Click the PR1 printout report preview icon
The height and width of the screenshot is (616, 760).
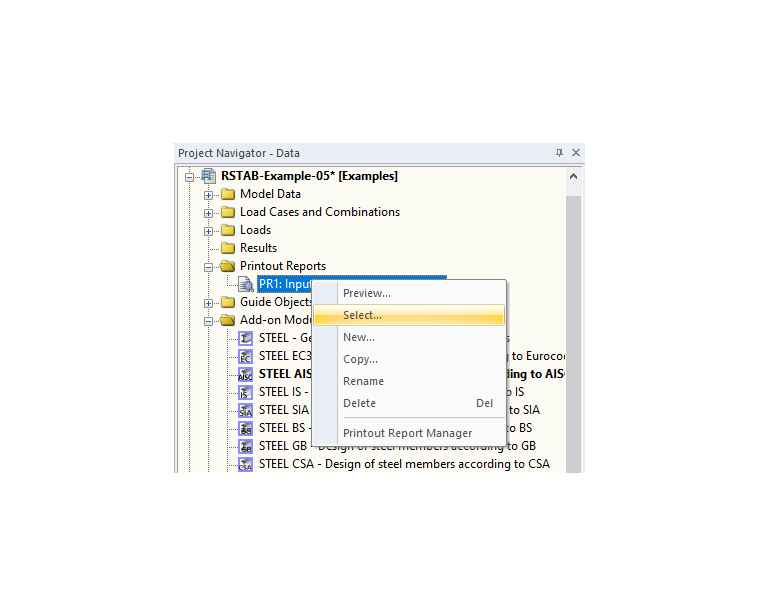[246, 284]
